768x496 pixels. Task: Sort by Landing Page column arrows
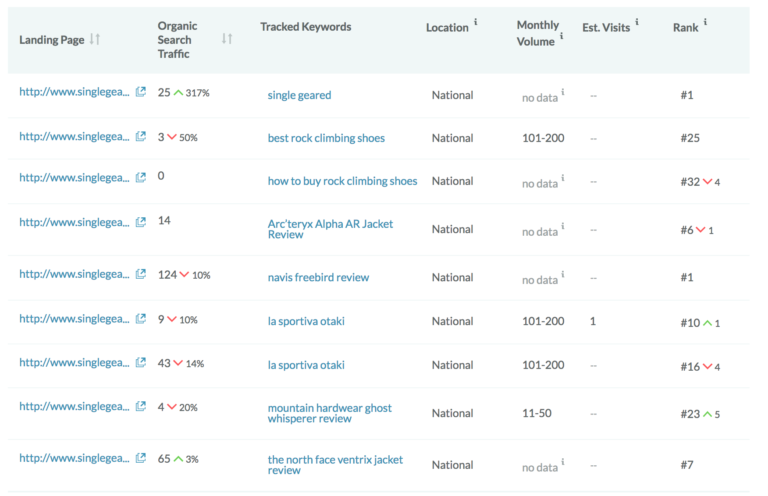[x=95, y=39]
